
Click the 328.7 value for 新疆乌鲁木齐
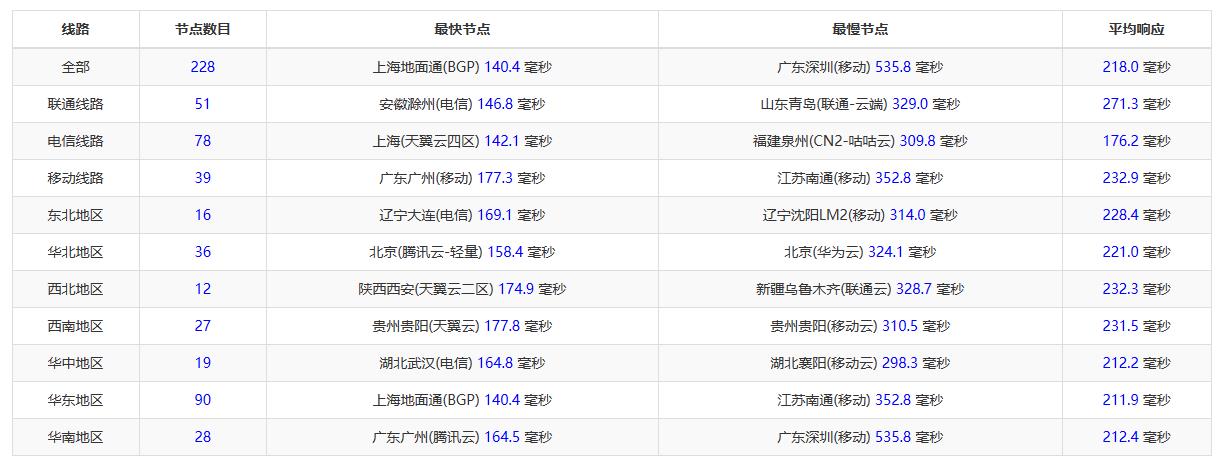pyautogui.click(x=913, y=289)
